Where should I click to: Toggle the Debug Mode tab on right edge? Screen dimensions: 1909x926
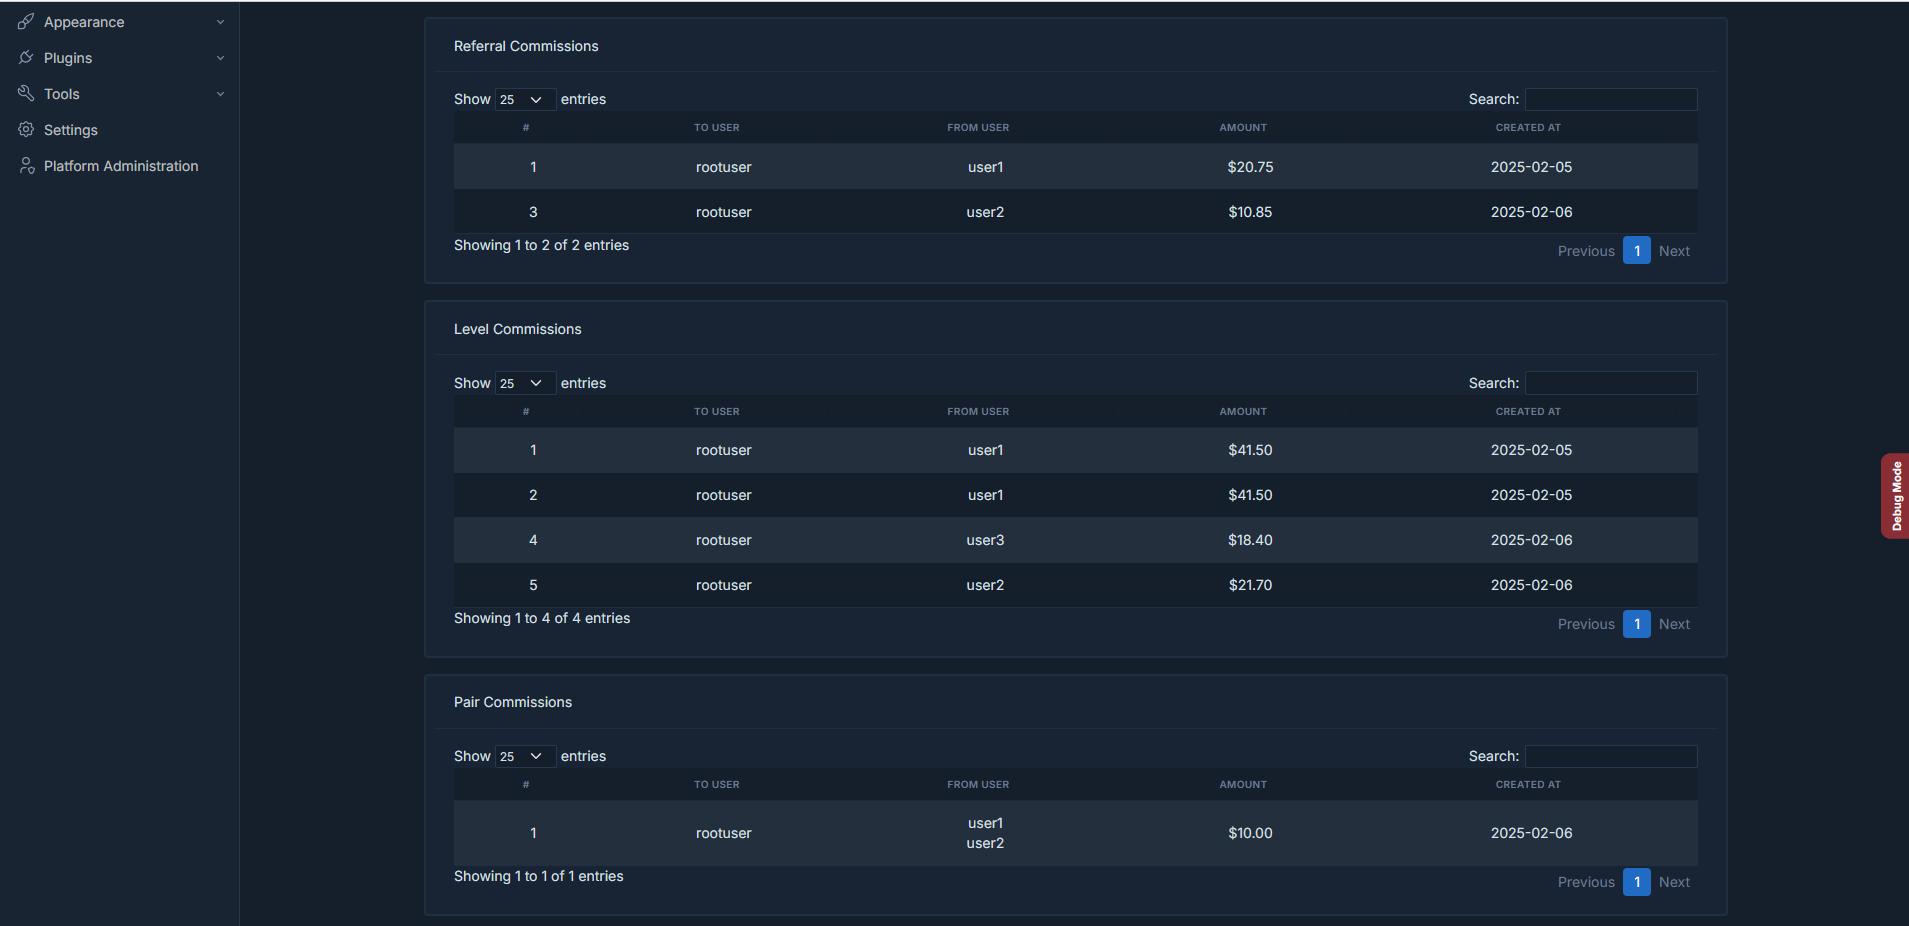tap(1896, 496)
